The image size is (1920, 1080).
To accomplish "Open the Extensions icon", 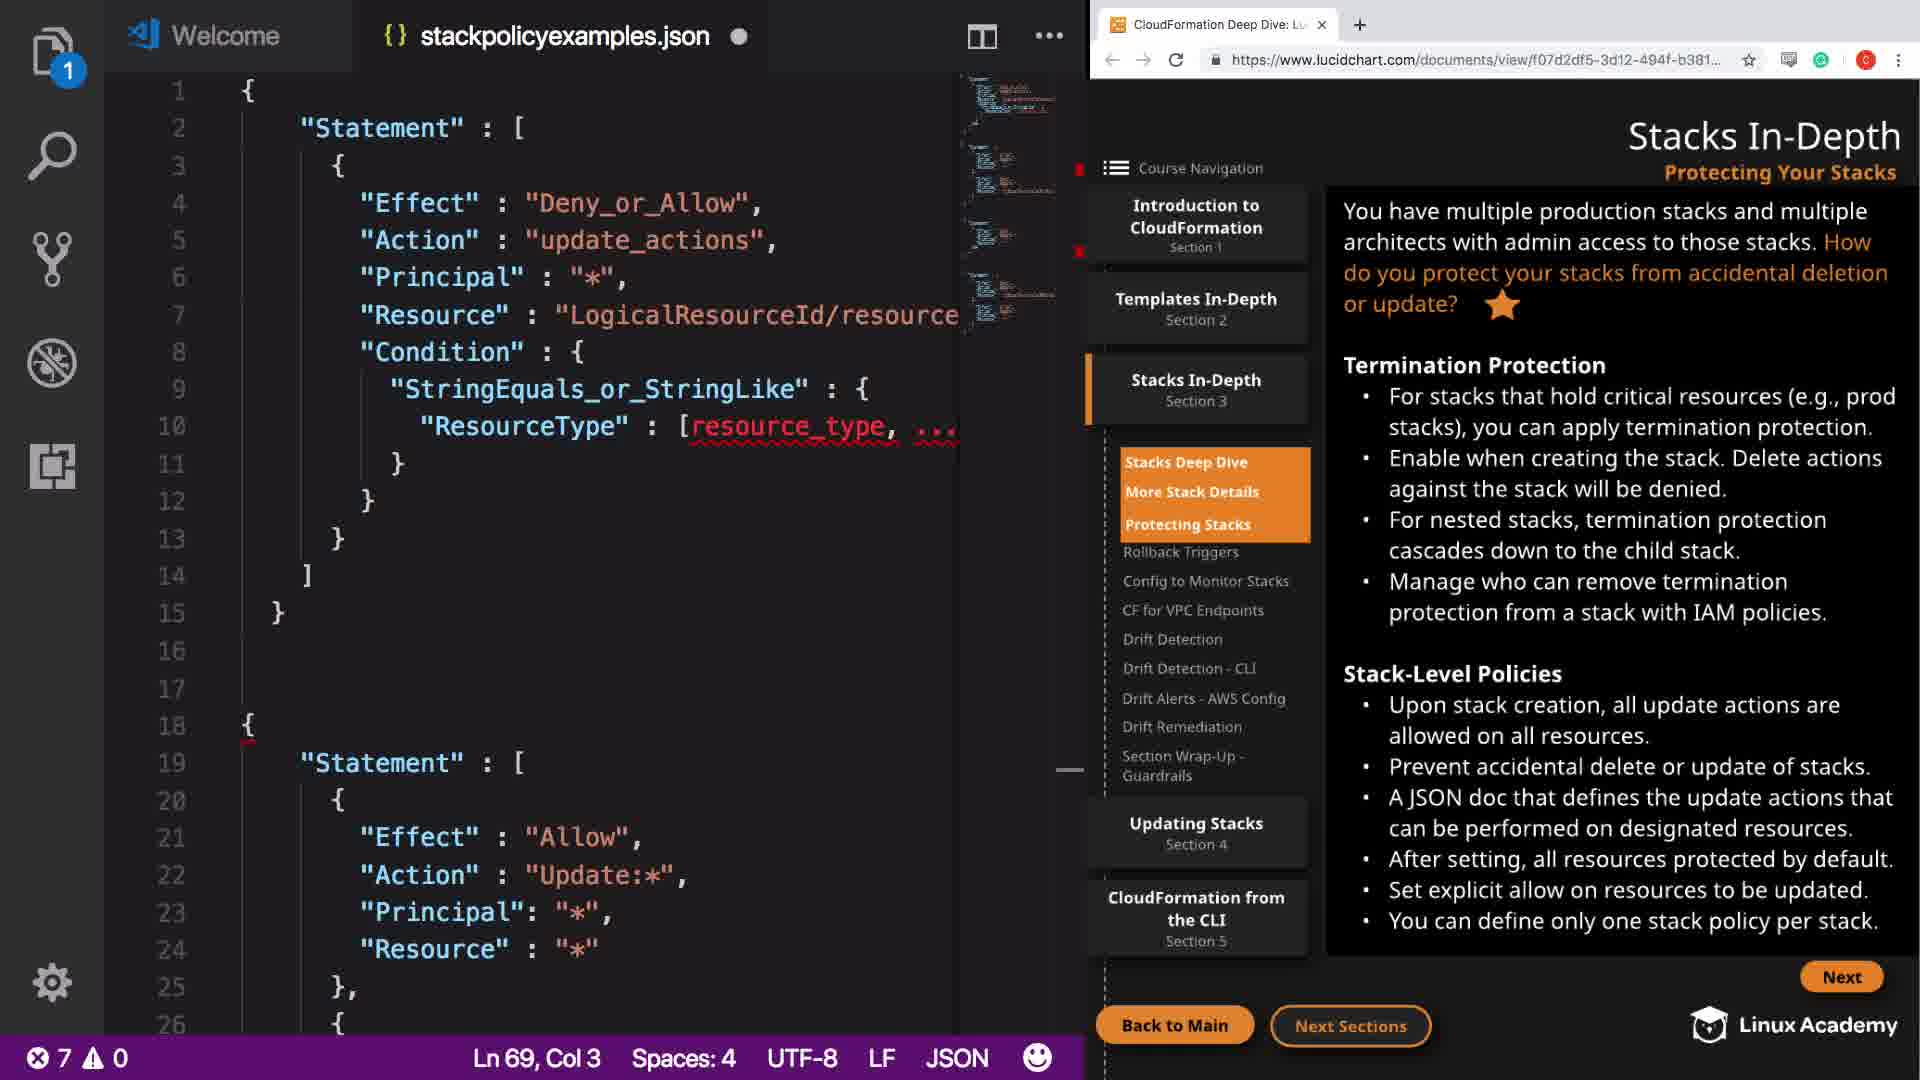I will click(52, 466).
